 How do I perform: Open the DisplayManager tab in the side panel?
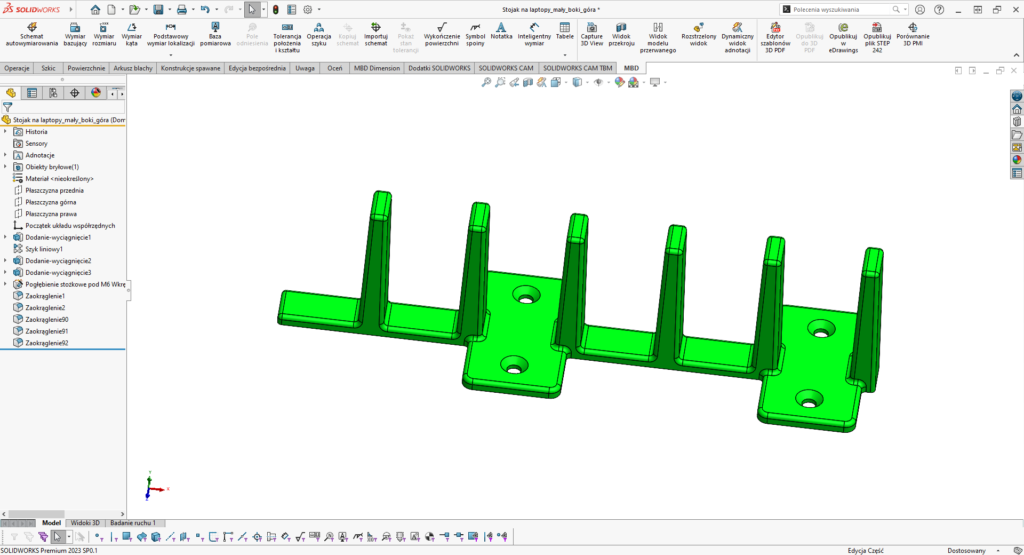(x=96, y=93)
